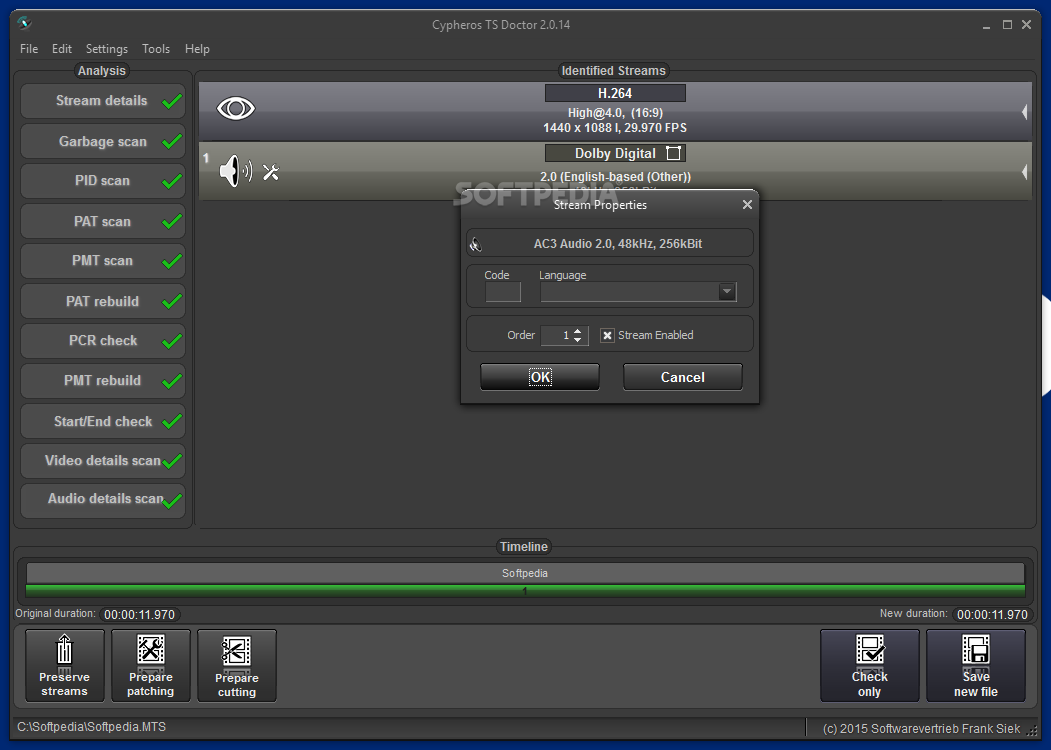Confirm dialog with OK button
This screenshot has width=1051, height=750.
[x=540, y=377]
